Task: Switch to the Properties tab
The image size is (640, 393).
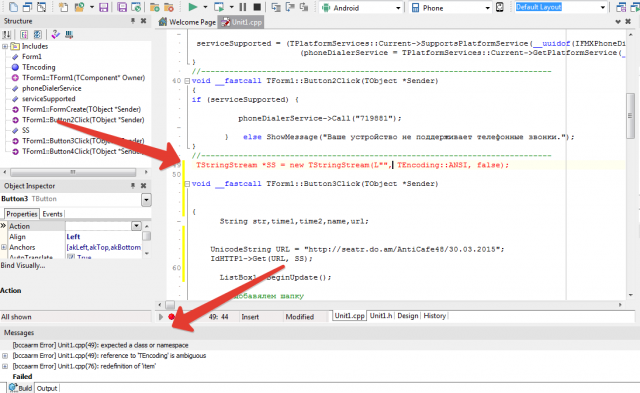Action: point(22,214)
